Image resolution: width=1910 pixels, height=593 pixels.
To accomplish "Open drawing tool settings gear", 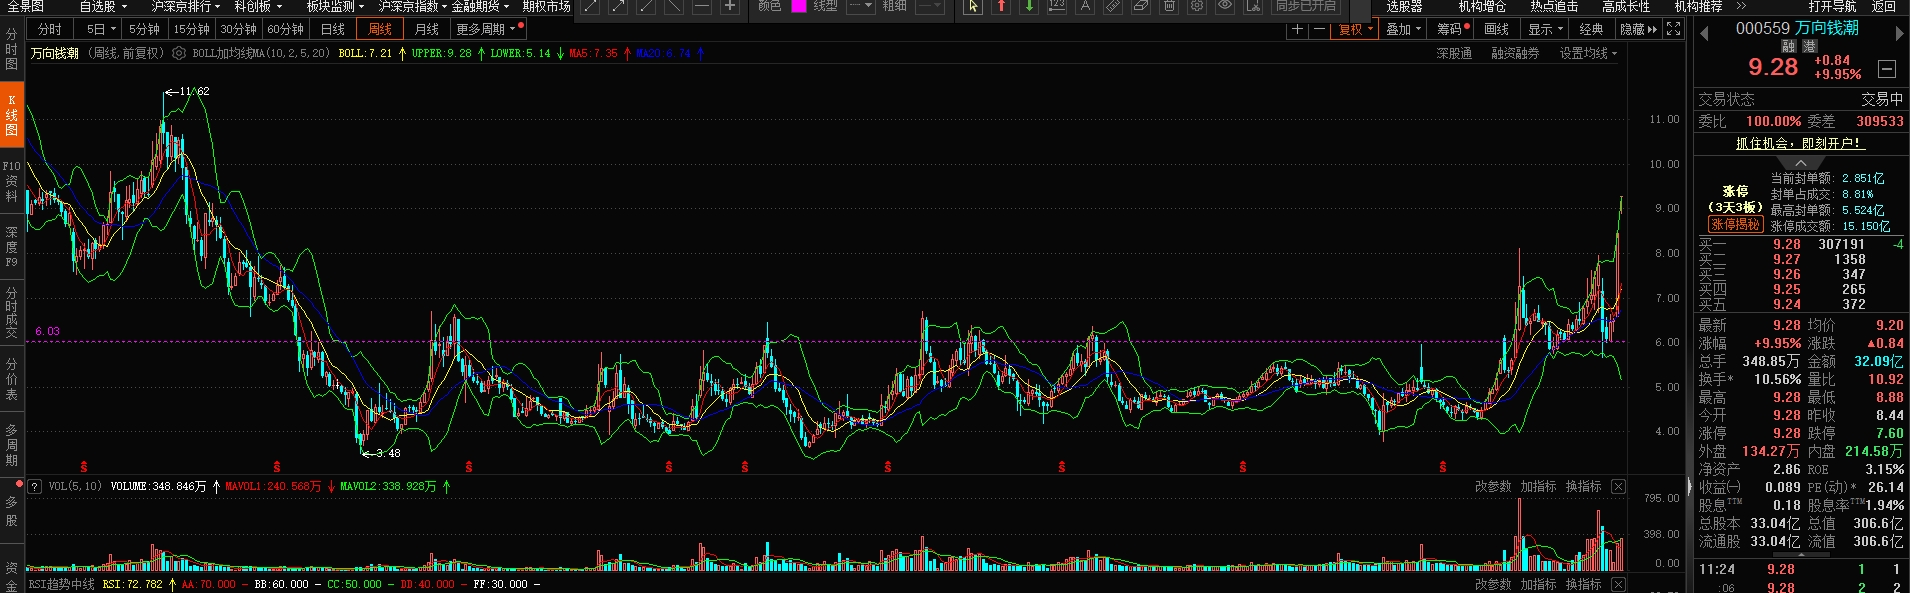I will [x=1197, y=6].
